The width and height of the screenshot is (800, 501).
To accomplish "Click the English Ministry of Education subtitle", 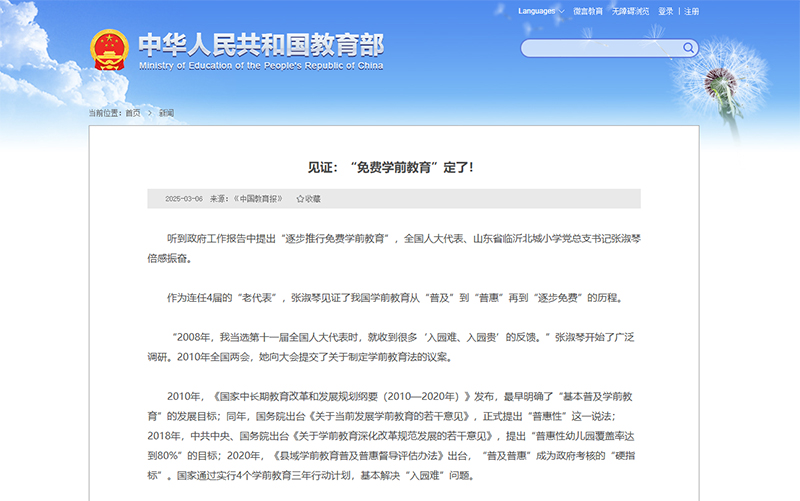I will (260, 66).
